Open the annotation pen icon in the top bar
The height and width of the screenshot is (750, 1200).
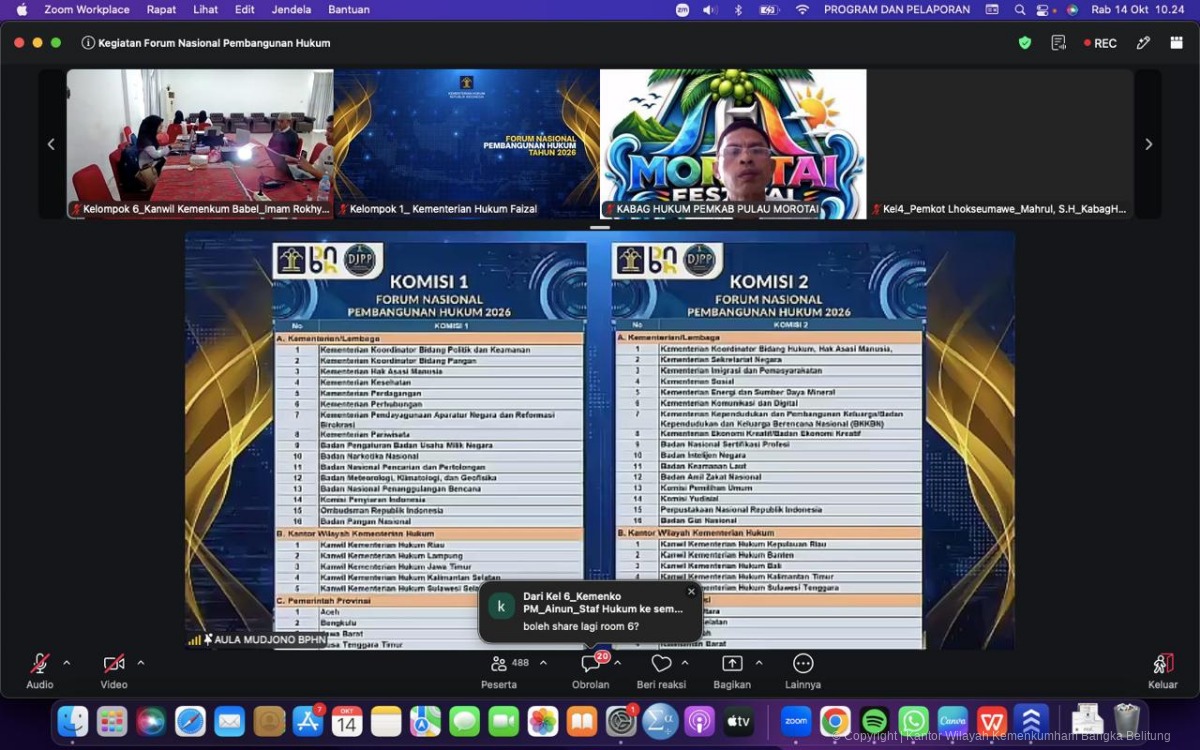pyautogui.click(x=1144, y=43)
